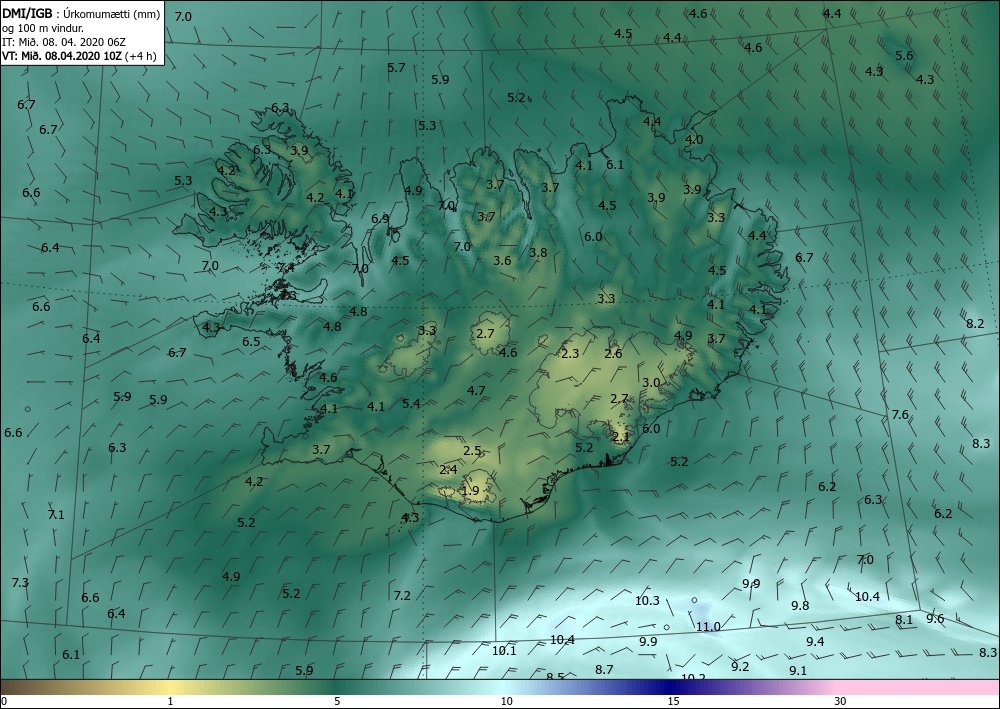Click the 11.0 value on the map
1000x709 pixels.
(708, 627)
